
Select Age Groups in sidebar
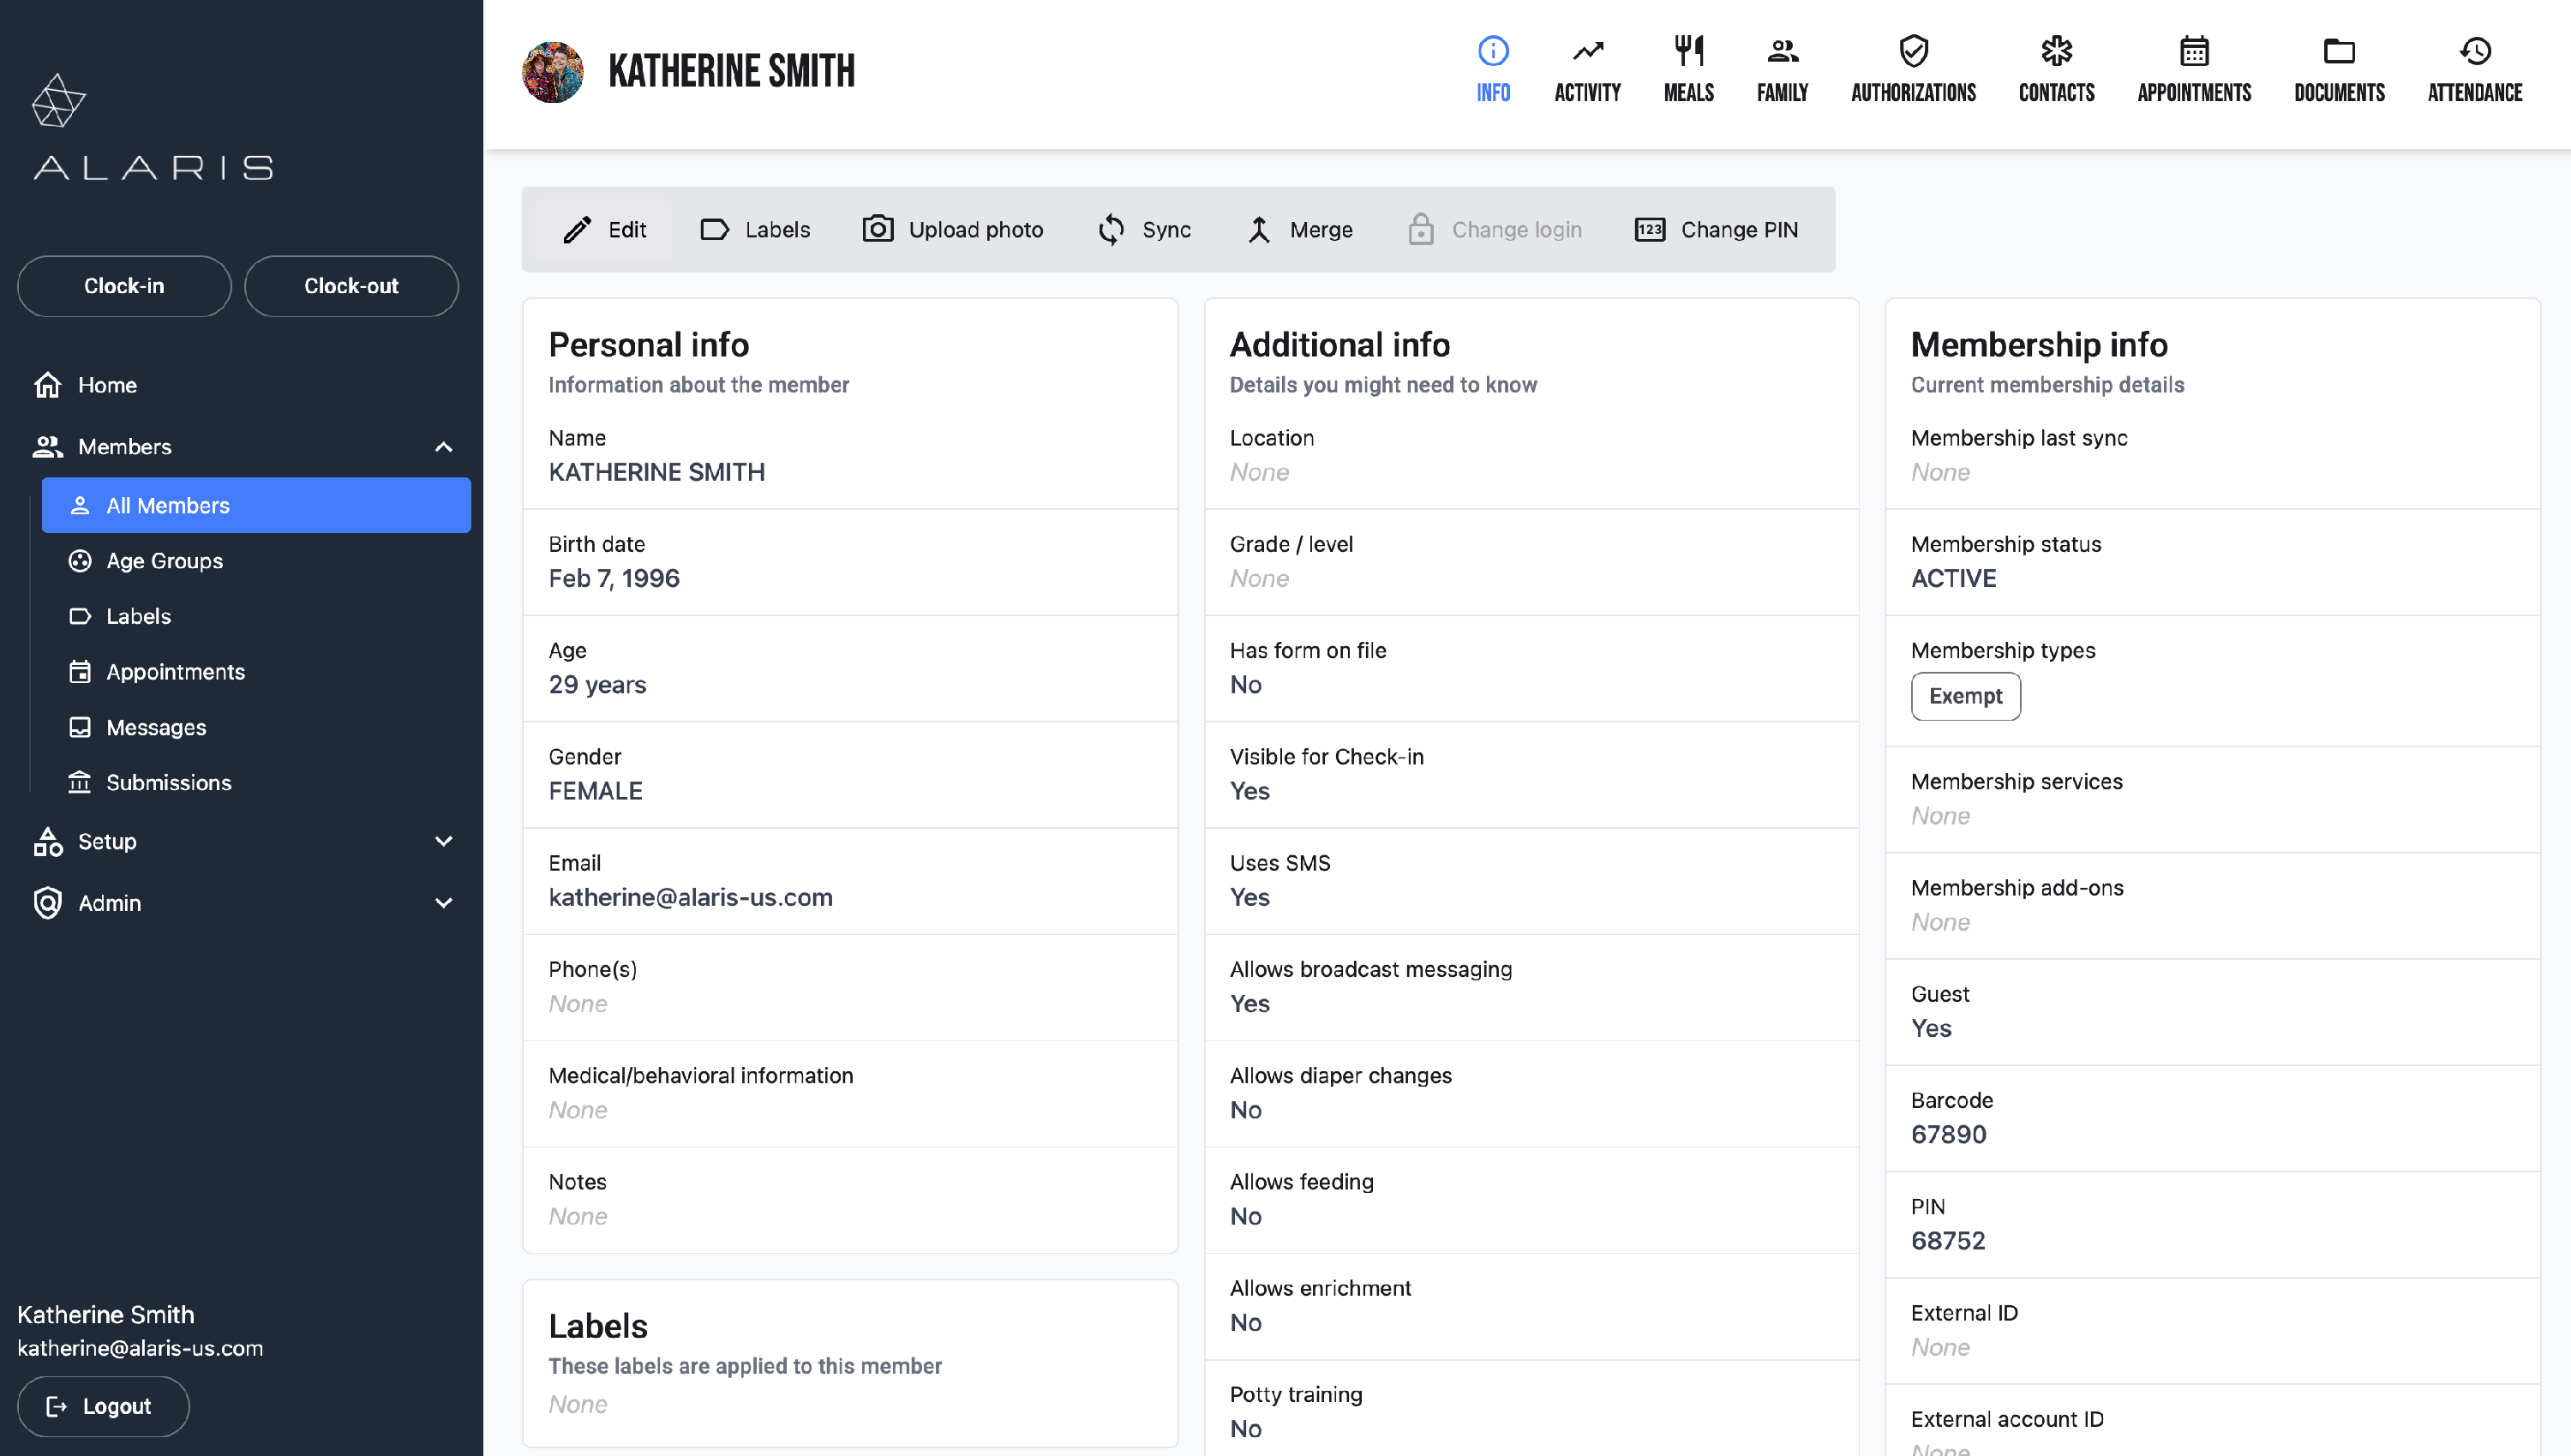point(165,561)
